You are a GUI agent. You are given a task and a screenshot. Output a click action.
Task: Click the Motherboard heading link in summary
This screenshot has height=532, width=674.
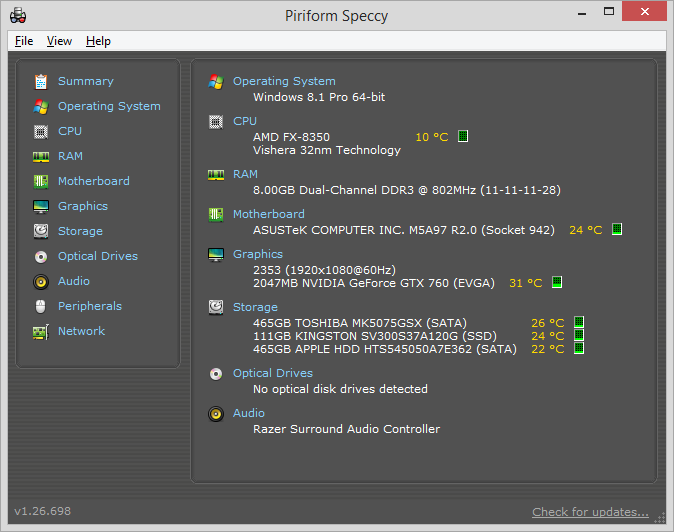tap(269, 214)
